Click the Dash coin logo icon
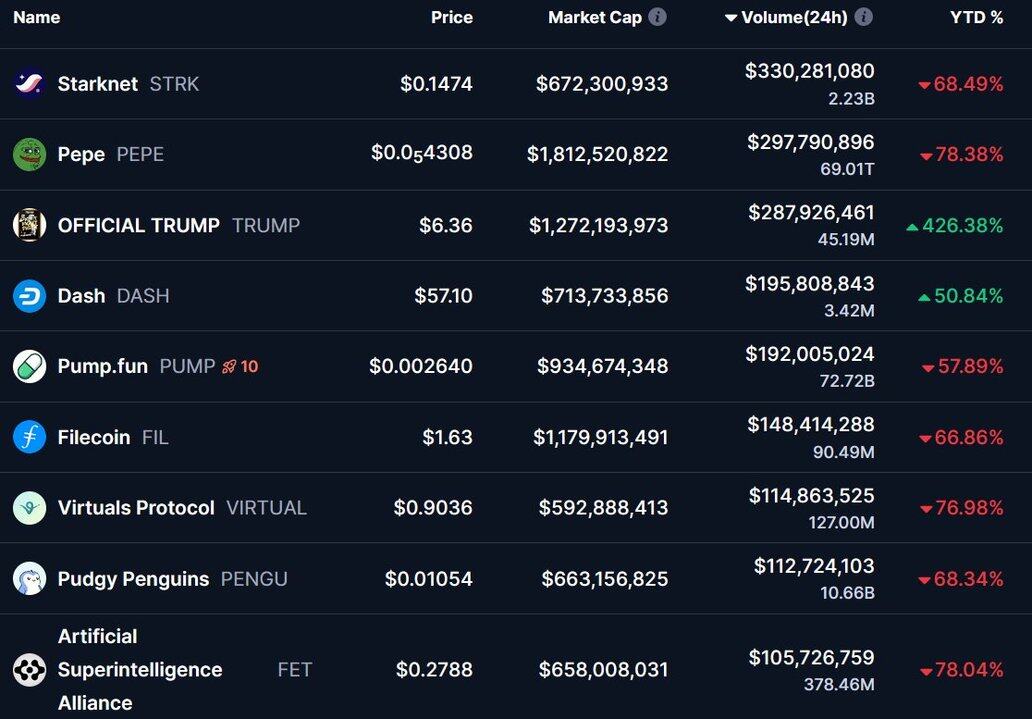Image resolution: width=1032 pixels, height=719 pixels. 29,296
